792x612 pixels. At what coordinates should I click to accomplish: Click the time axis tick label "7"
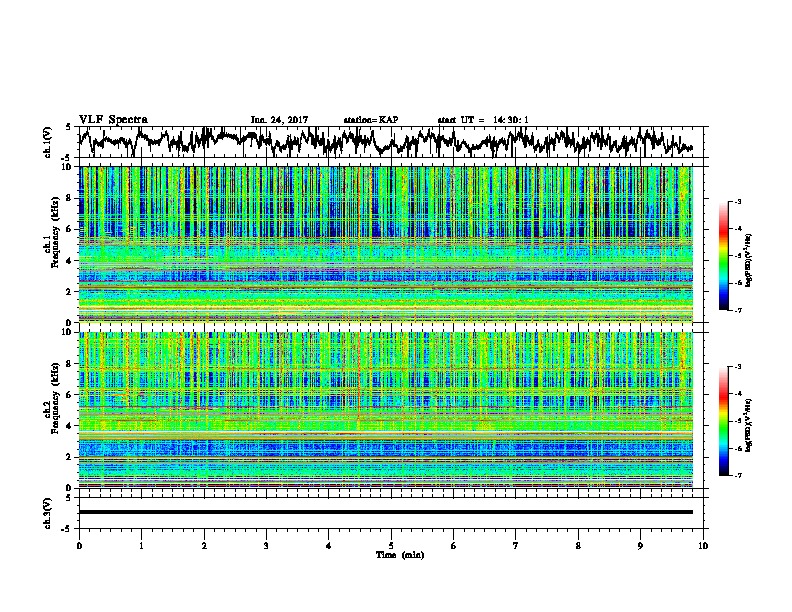click(516, 546)
